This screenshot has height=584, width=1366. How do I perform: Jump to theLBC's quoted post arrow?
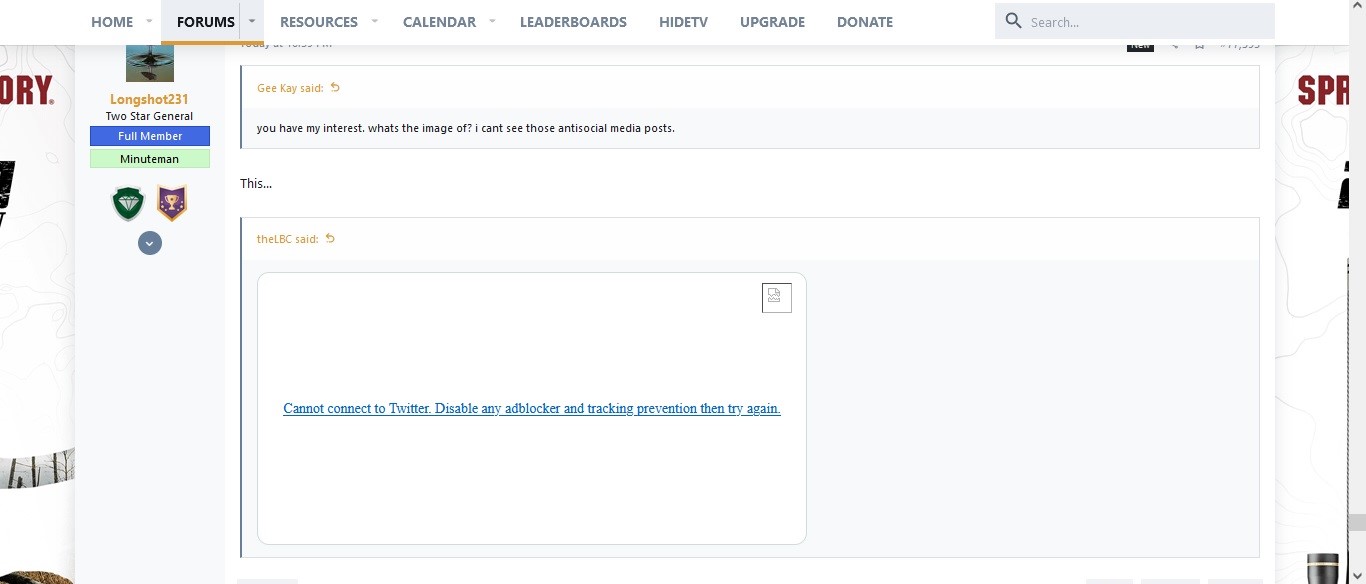[330, 239]
